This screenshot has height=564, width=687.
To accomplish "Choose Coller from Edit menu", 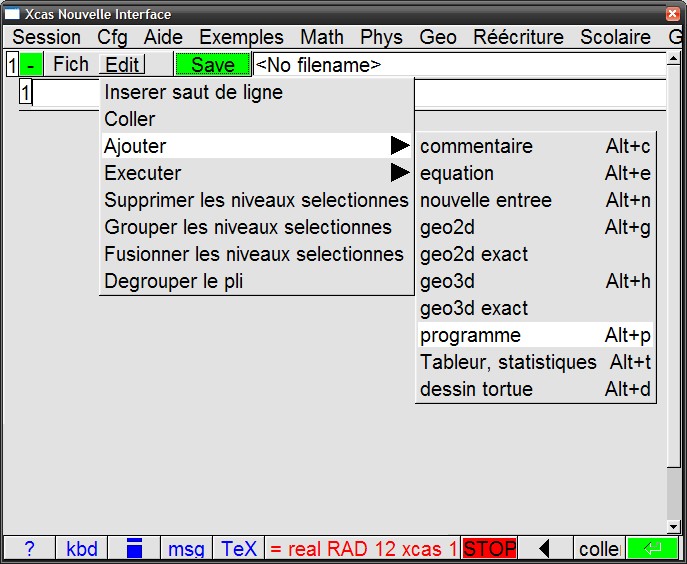I will (x=256, y=119).
